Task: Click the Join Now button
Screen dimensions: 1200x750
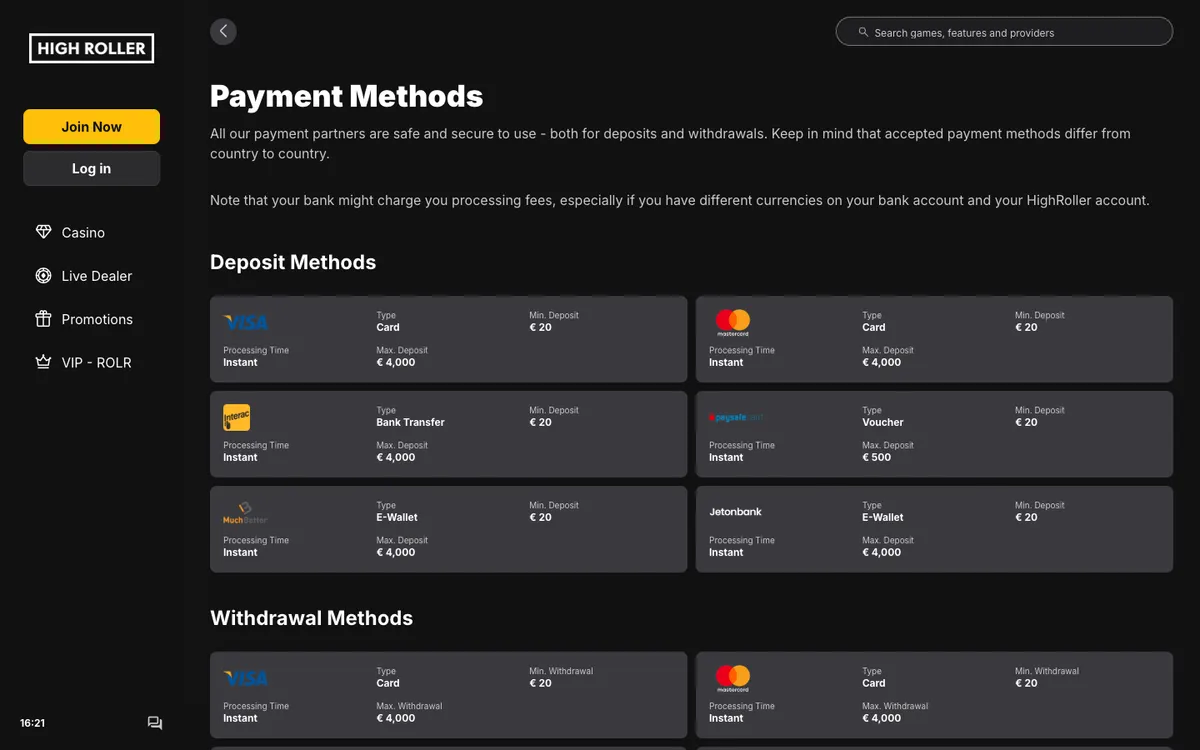Action: pos(91,127)
